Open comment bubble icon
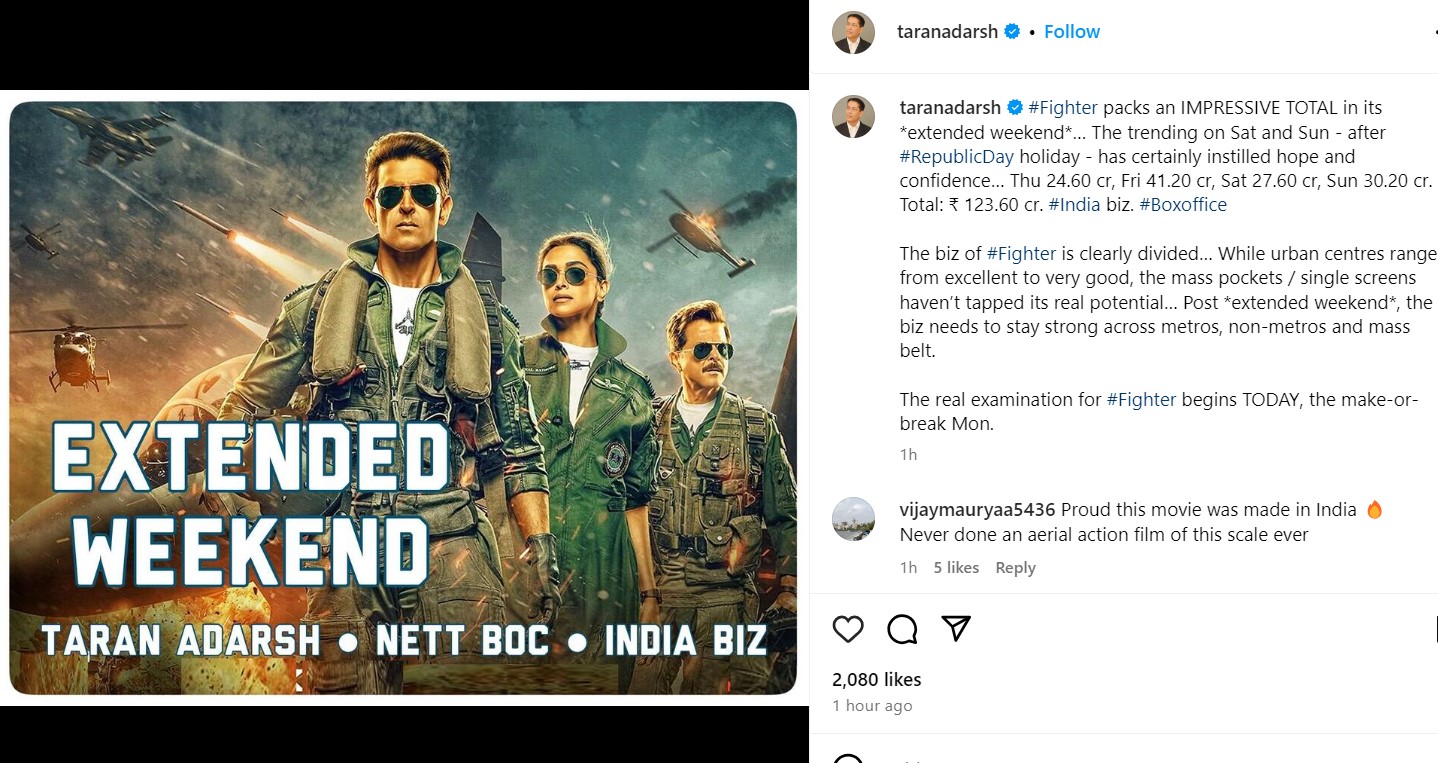The width and height of the screenshot is (1438, 763). point(902,629)
